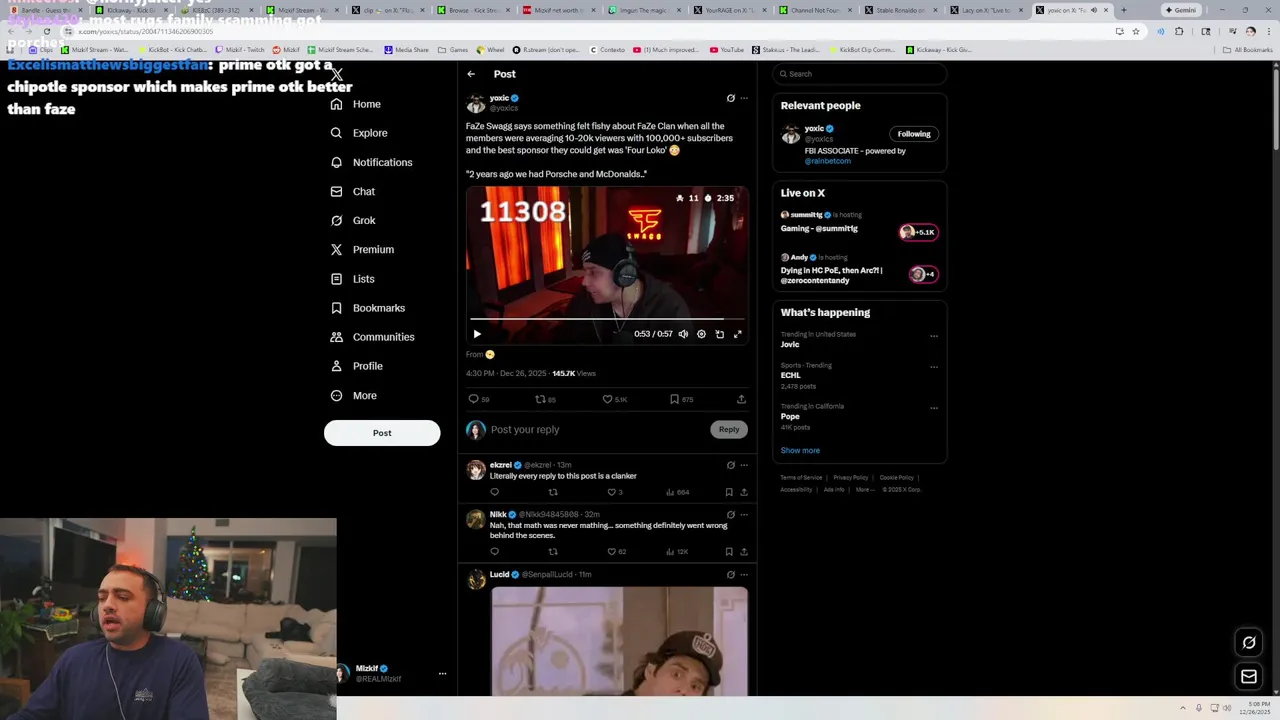Open floating messages envelope at bottom right
Screen dimensions: 1280x720
click(x=1249, y=677)
